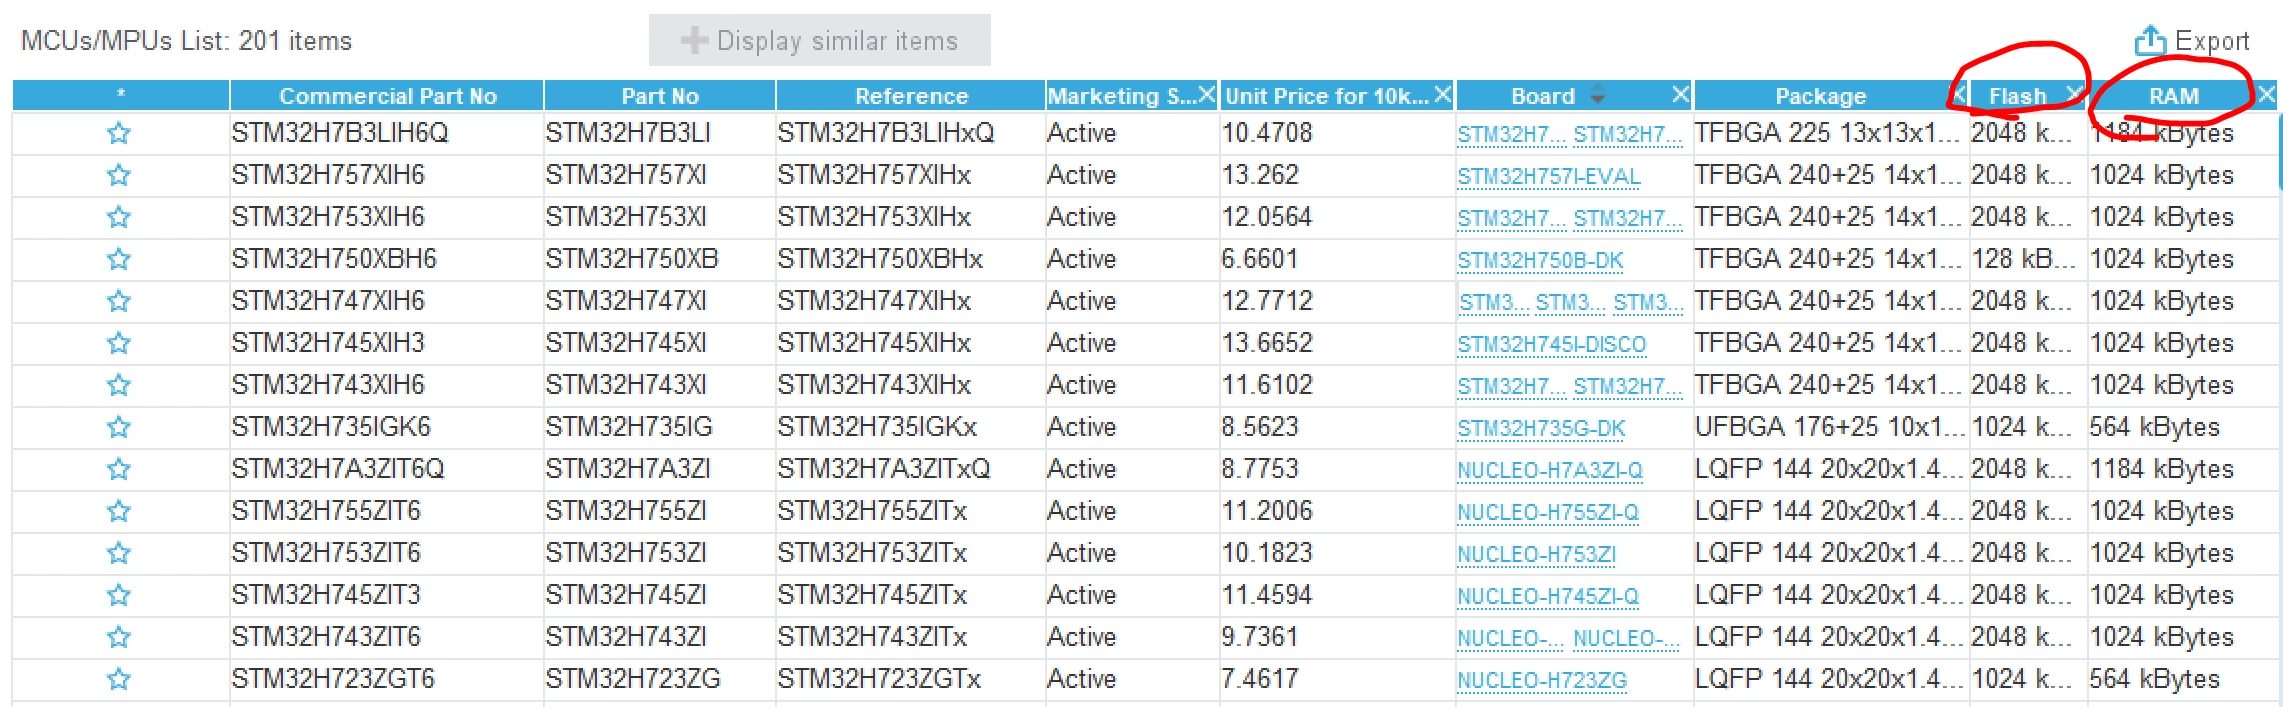The width and height of the screenshot is (2283, 707).
Task: Favorite STM32H7A3ZIT6Q with the star
Action: point(119,469)
